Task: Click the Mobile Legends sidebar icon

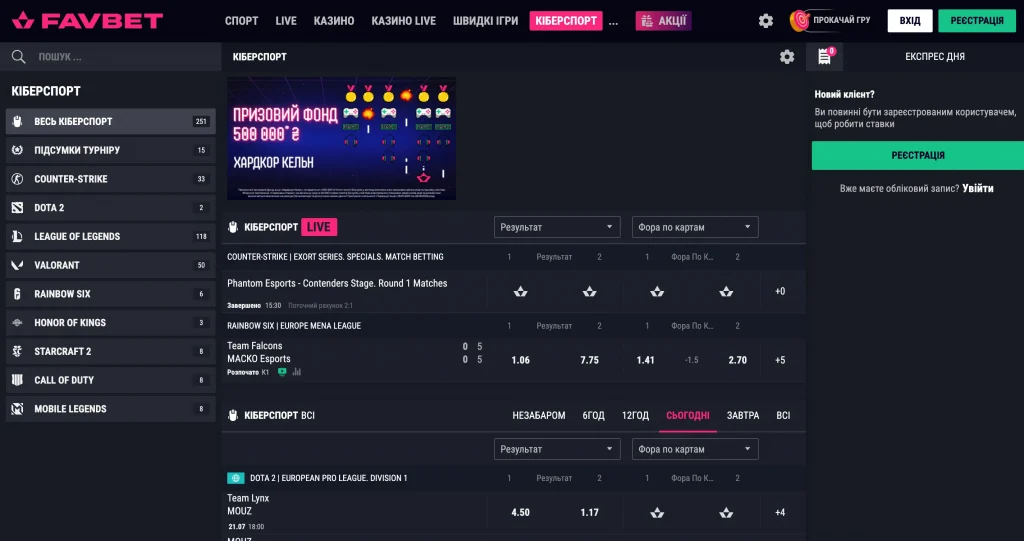Action: pos(18,409)
